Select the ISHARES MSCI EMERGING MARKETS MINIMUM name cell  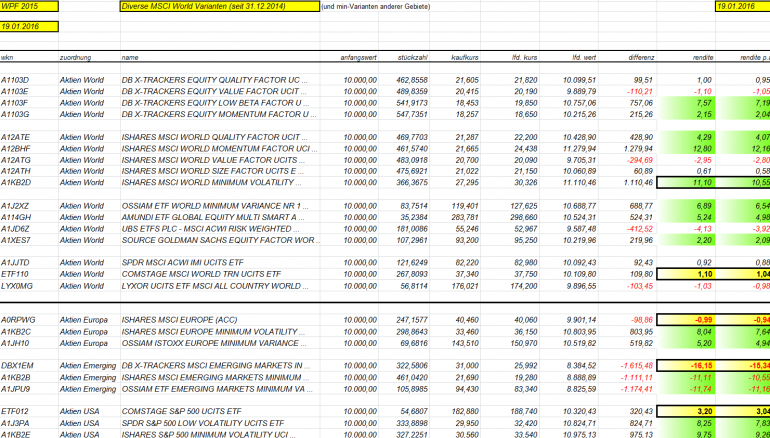click(220, 378)
